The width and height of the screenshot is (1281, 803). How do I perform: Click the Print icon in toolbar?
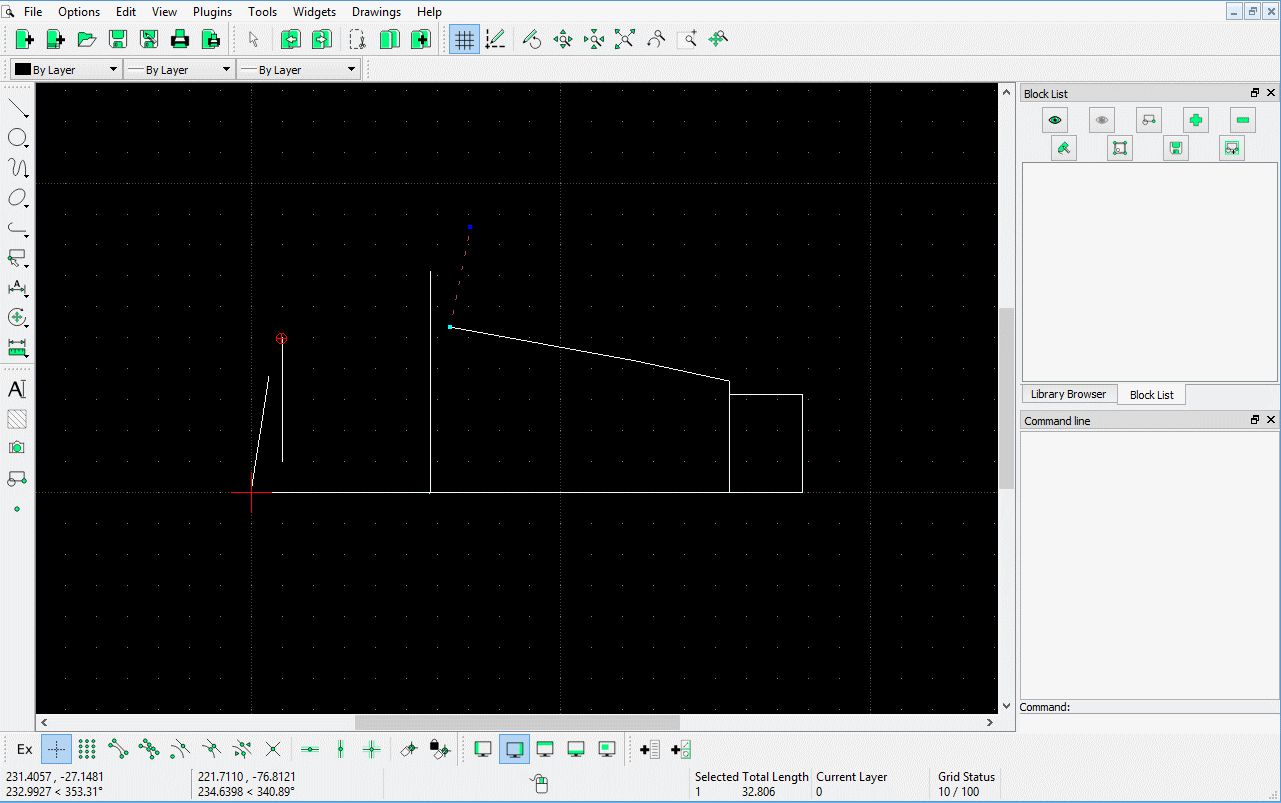coord(180,39)
